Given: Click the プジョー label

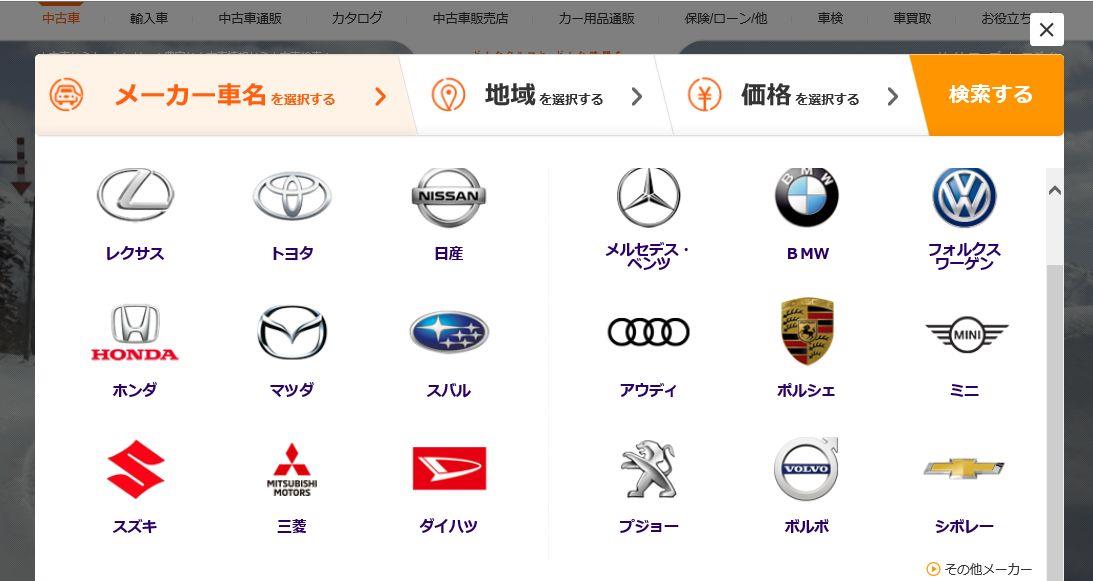Looking at the screenshot, I should tap(648, 526).
